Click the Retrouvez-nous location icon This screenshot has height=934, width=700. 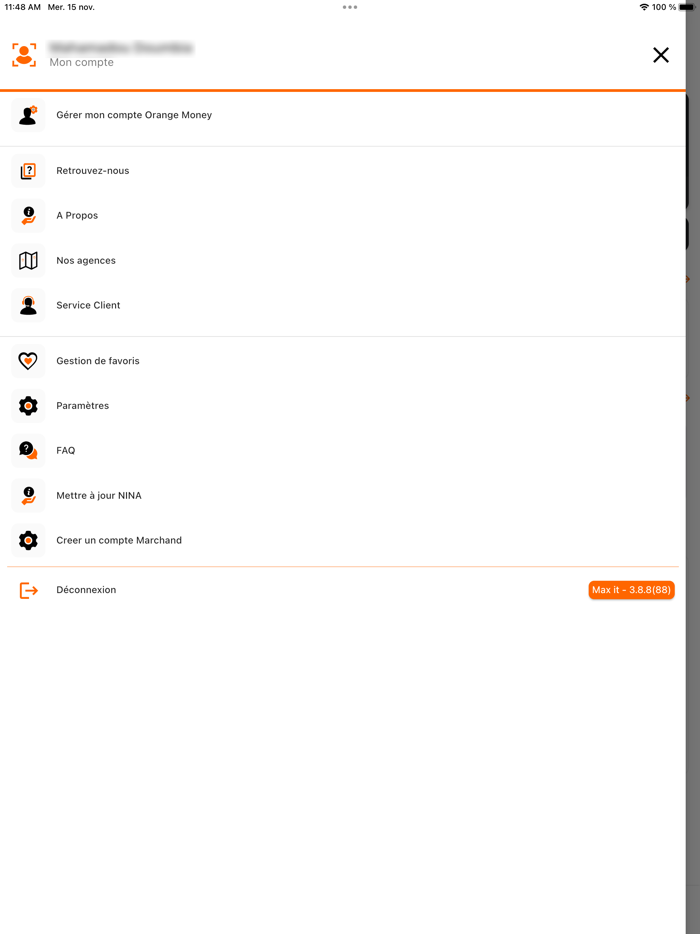coord(28,170)
